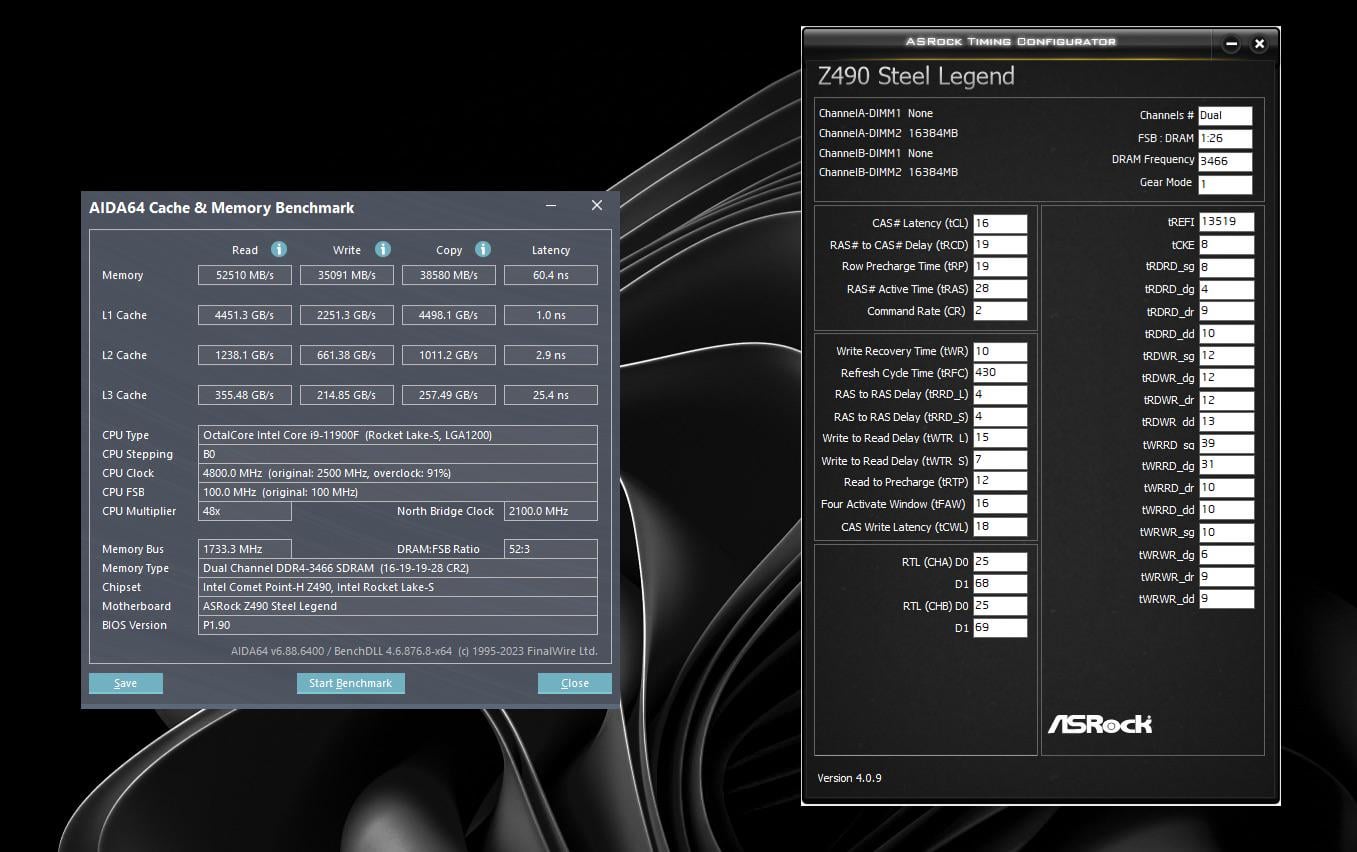Select the Read to Precharge (tRTP) field

[x=1000, y=482]
